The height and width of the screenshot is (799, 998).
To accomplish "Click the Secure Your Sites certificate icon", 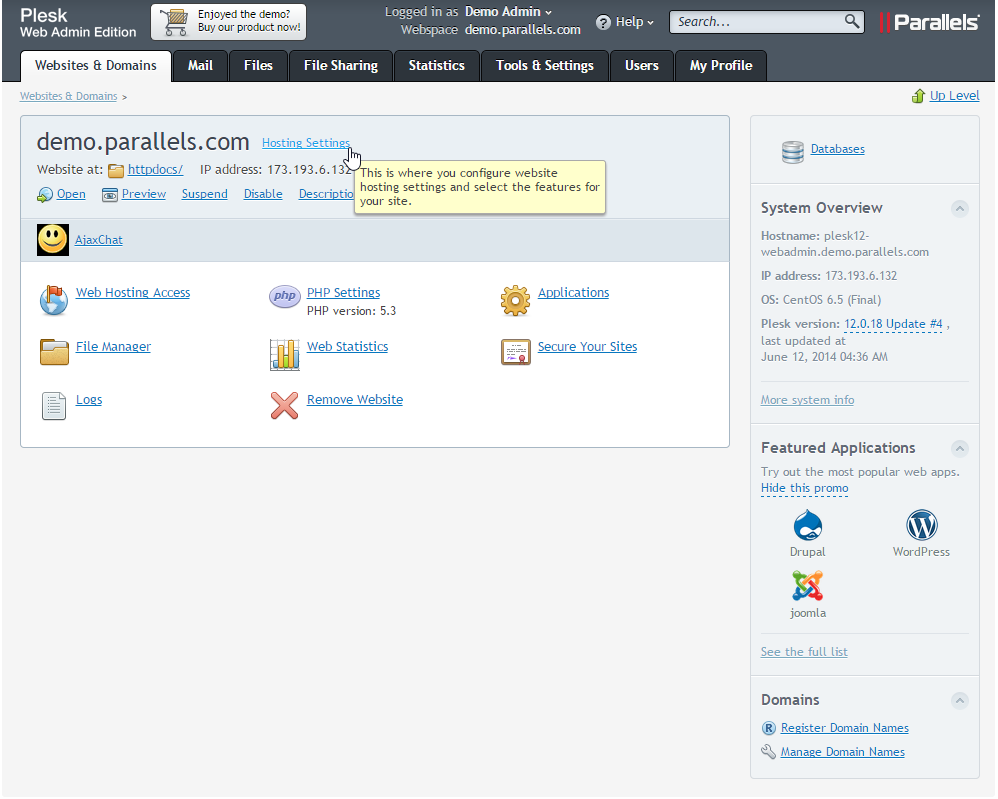I will tap(515, 352).
